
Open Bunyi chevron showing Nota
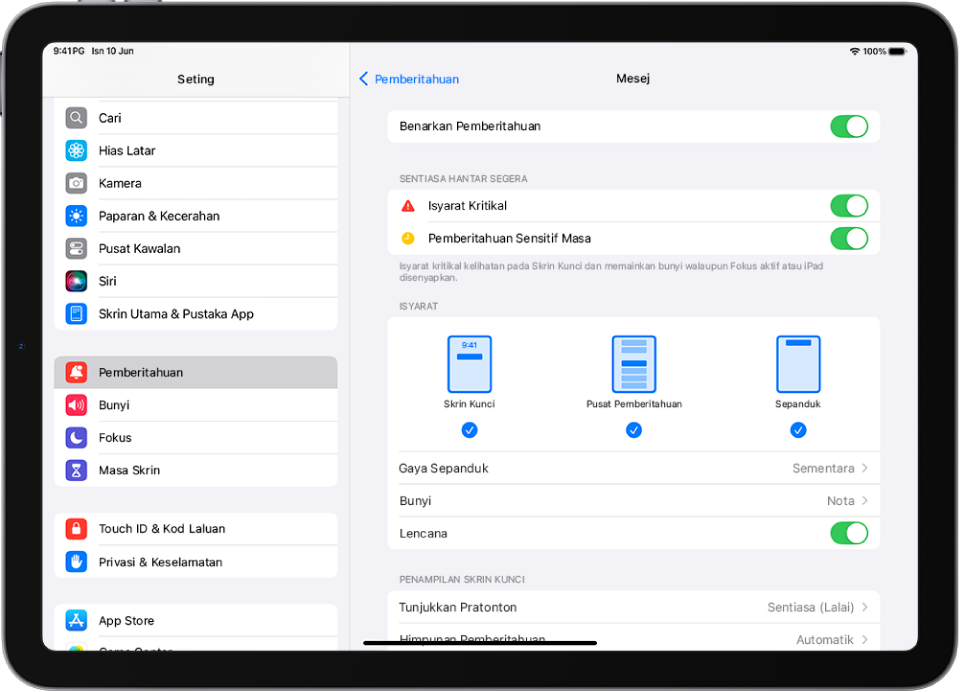click(864, 500)
